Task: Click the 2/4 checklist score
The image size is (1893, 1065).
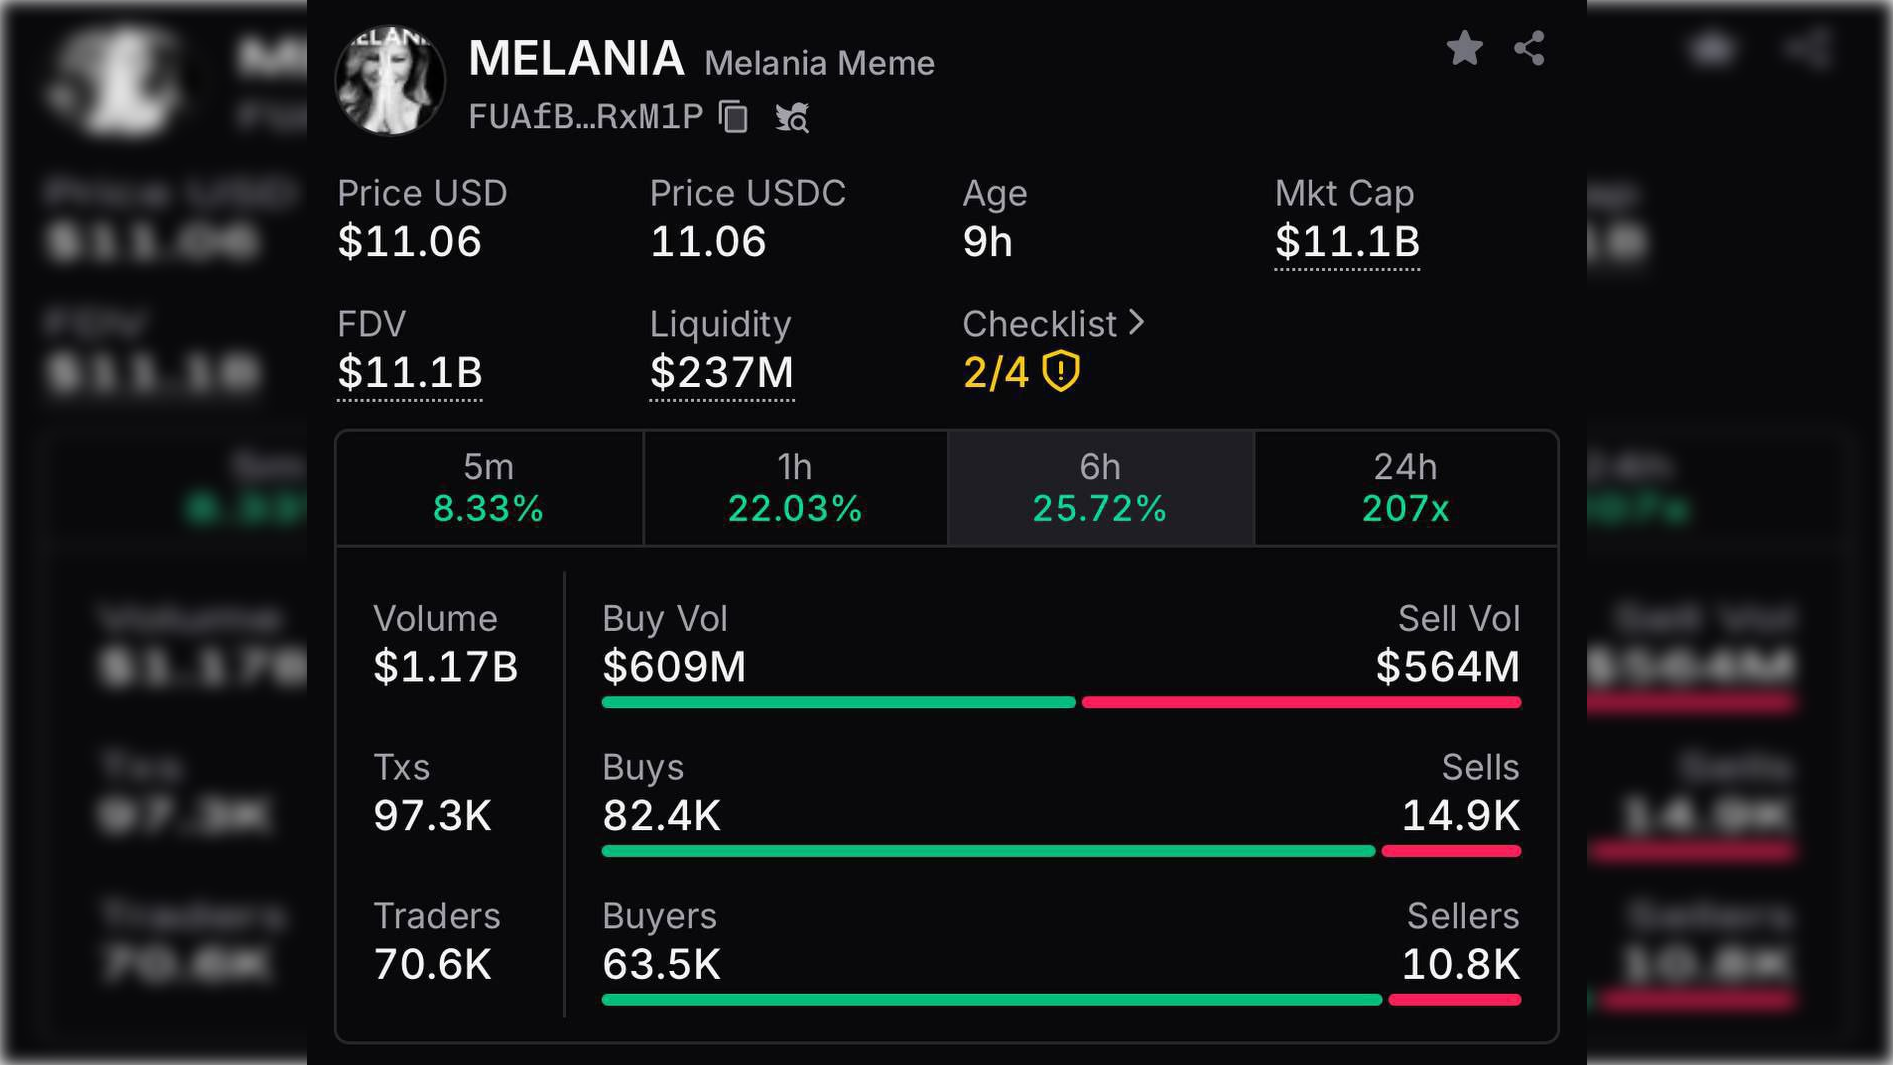Action: click(x=995, y=372)
